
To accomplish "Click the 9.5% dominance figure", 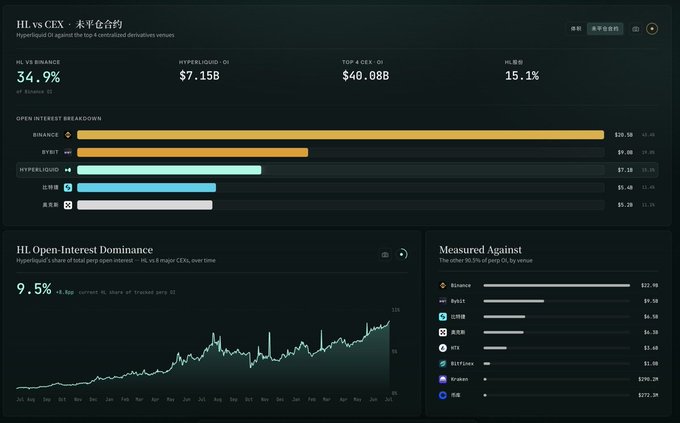I will pos(34,289).
